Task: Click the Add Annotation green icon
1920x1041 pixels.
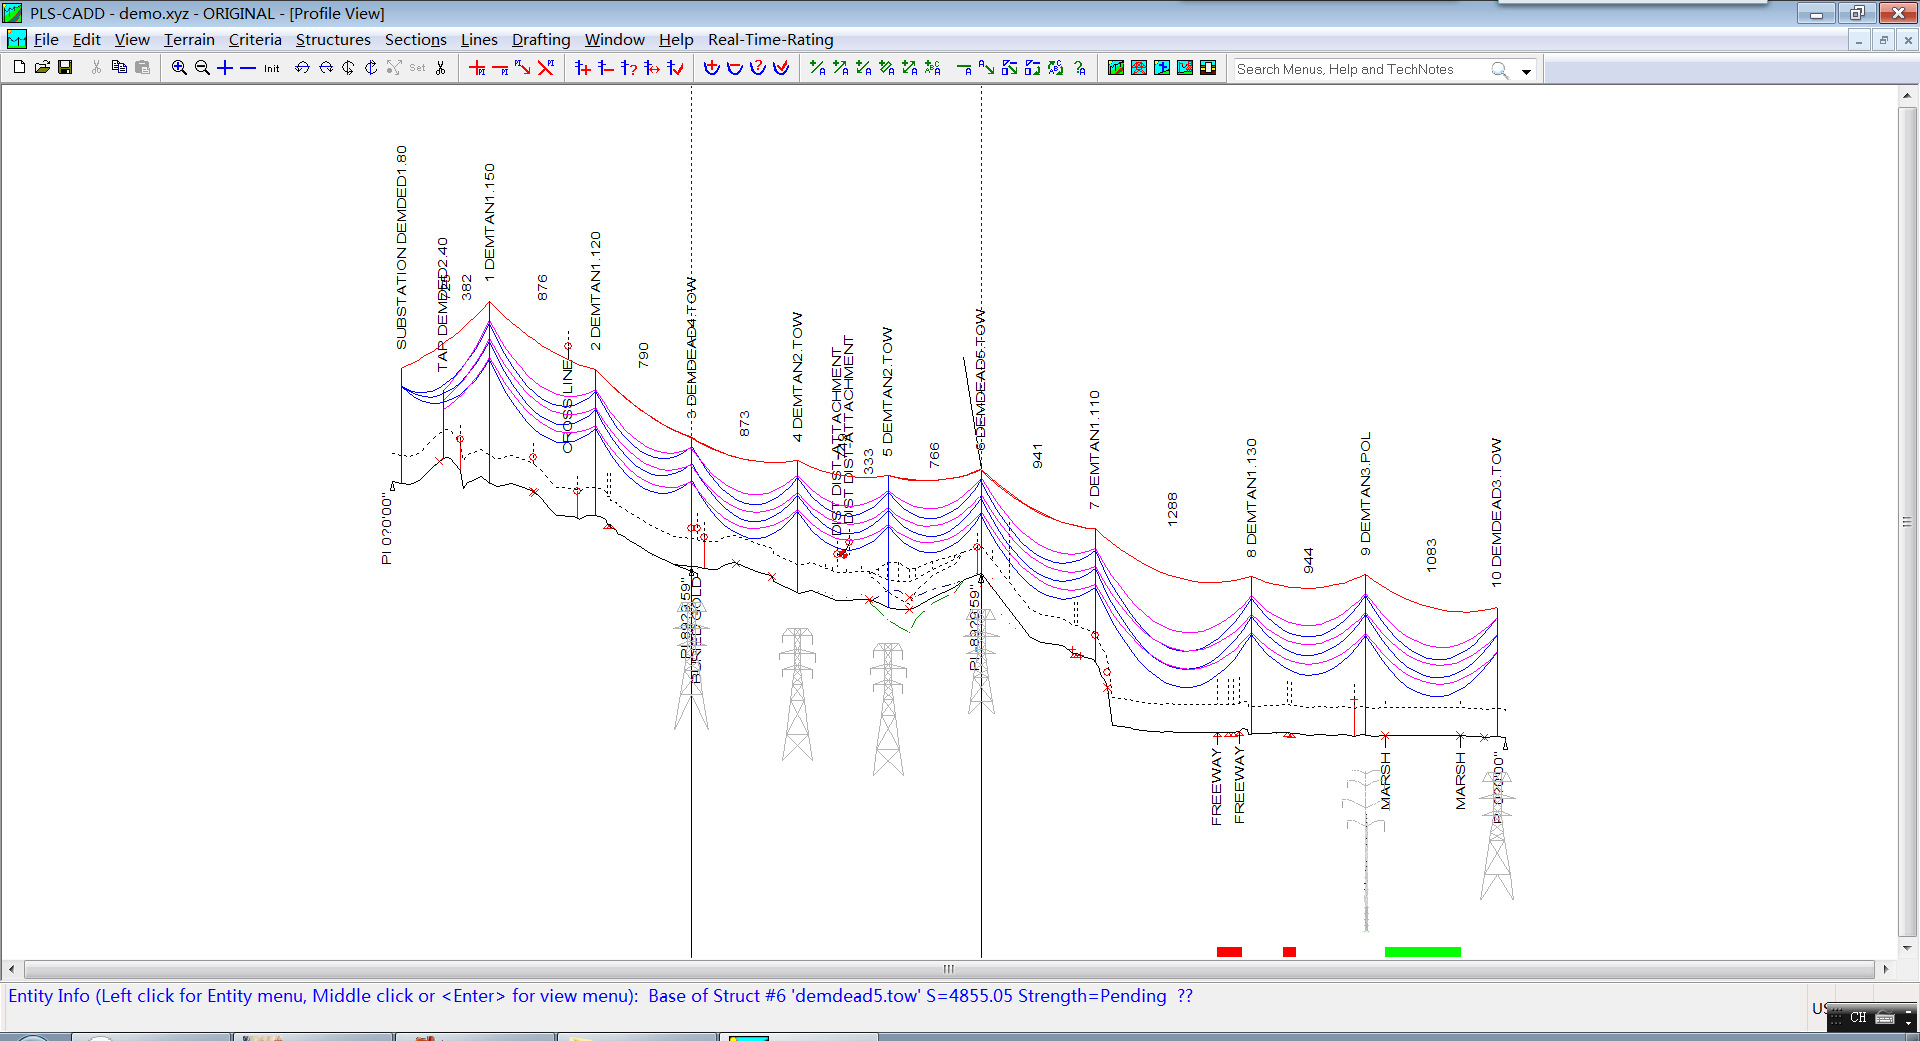Action: [x=817, y=68]
